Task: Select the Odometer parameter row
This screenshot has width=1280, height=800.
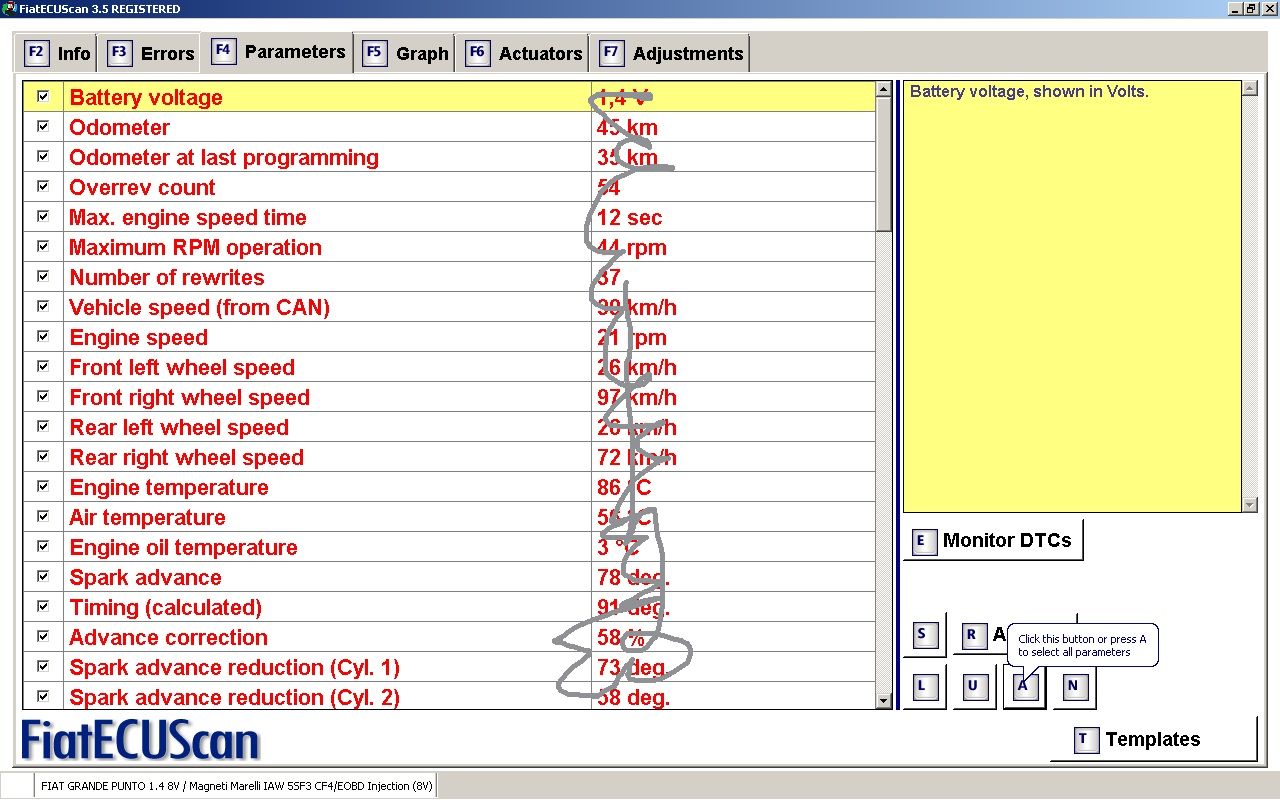Action: (300, 128)
